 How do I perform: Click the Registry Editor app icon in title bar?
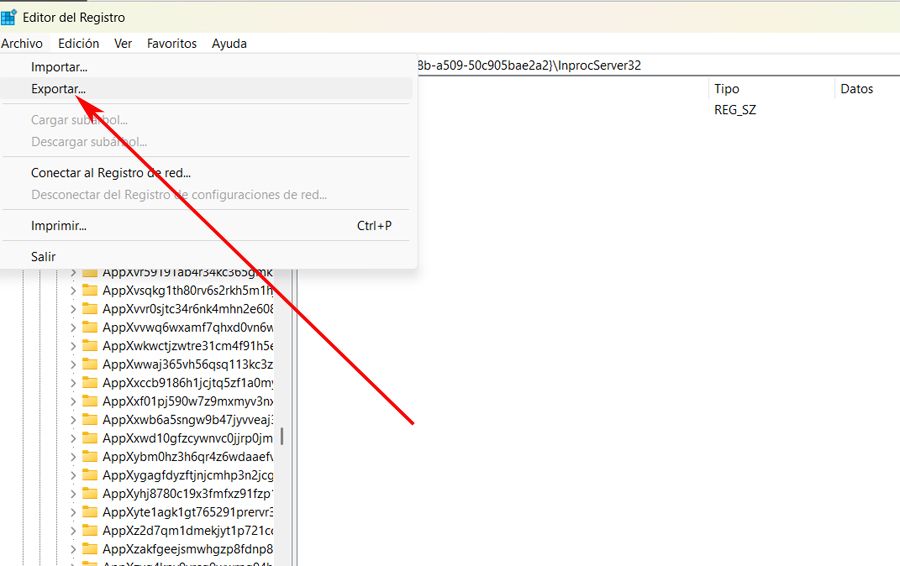[x=9, y=17]
